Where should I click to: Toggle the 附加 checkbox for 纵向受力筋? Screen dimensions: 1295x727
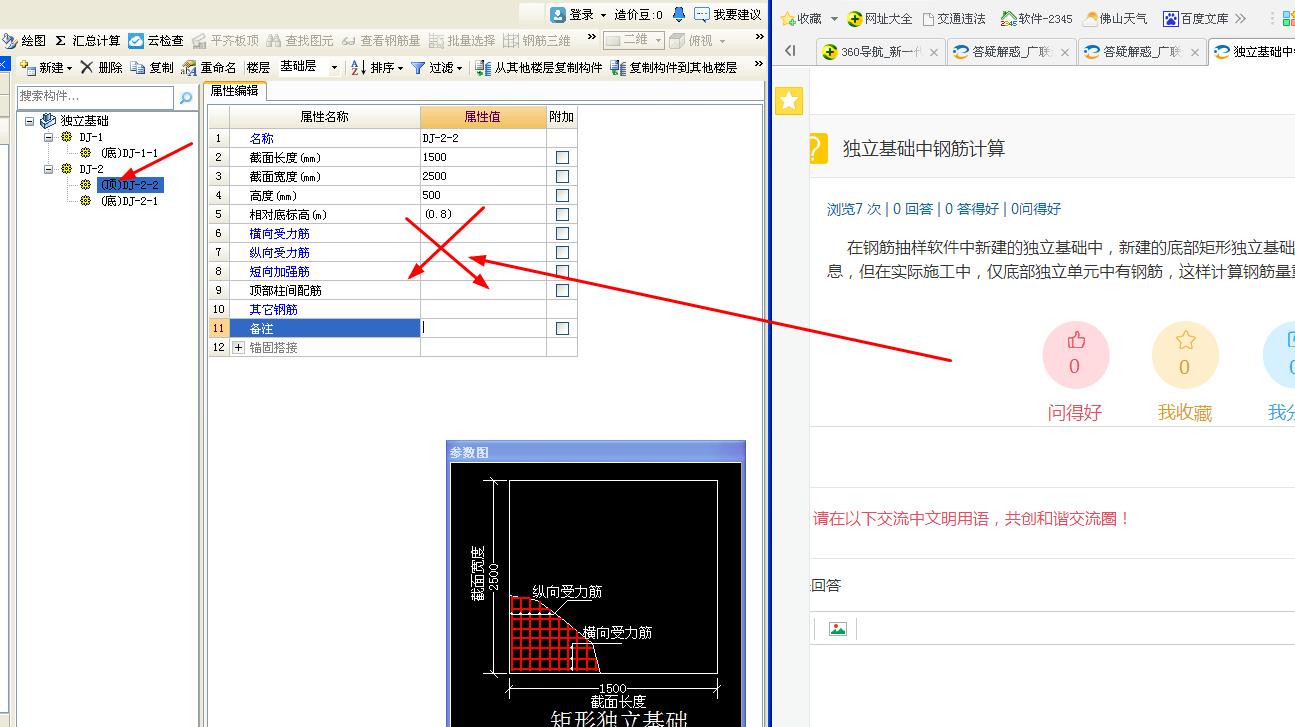(562, 252)
